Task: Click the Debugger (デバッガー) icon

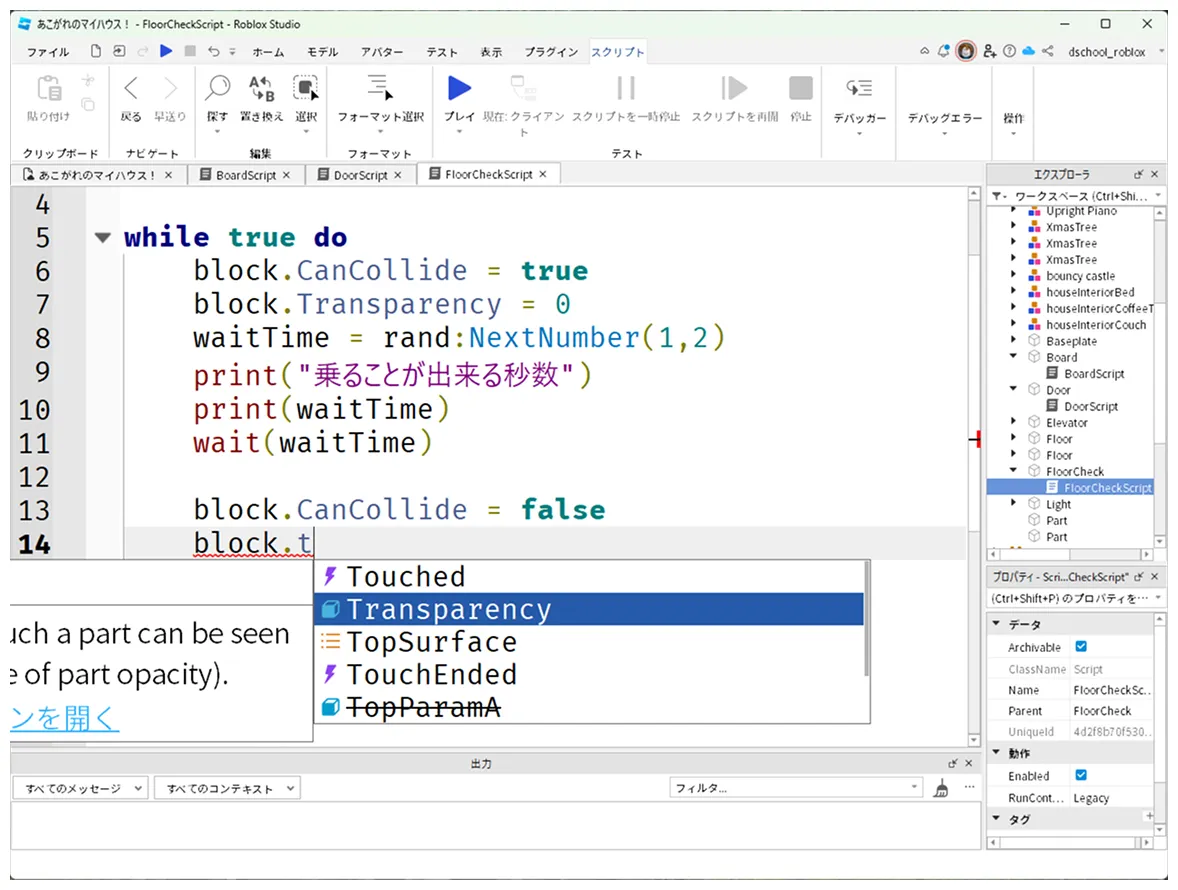Action: point(859,90)
